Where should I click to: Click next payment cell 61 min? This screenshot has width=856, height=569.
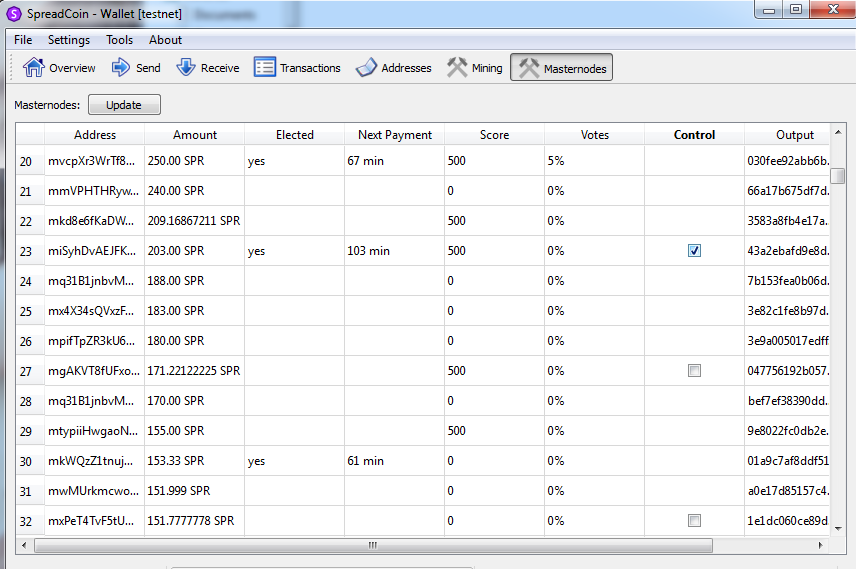(394, 461)
